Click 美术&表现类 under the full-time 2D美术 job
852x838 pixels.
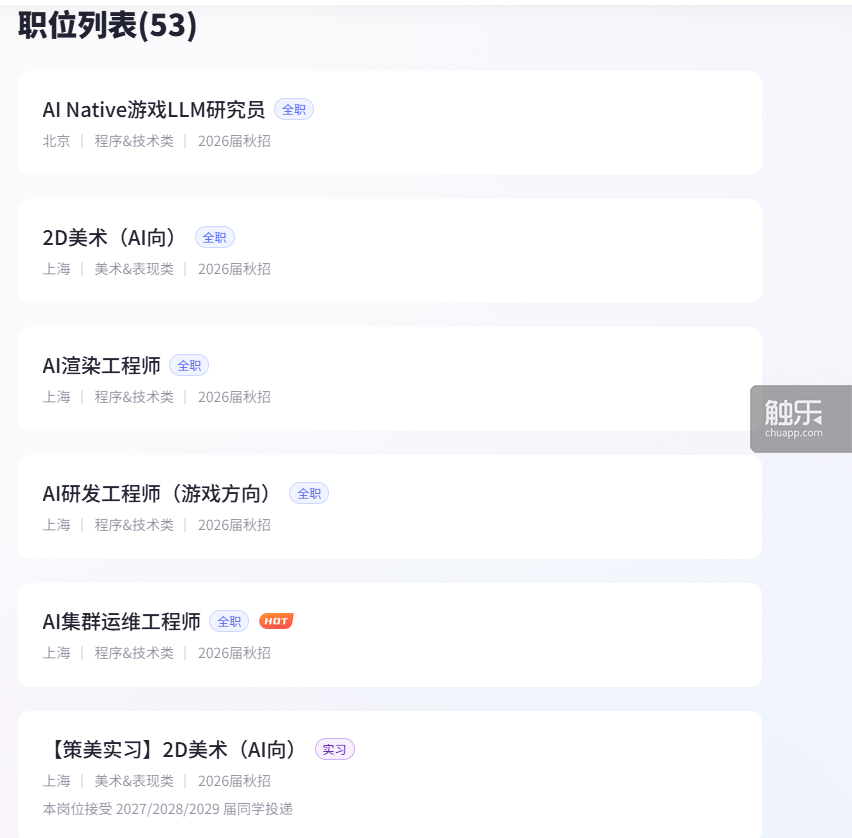point(134,269)
